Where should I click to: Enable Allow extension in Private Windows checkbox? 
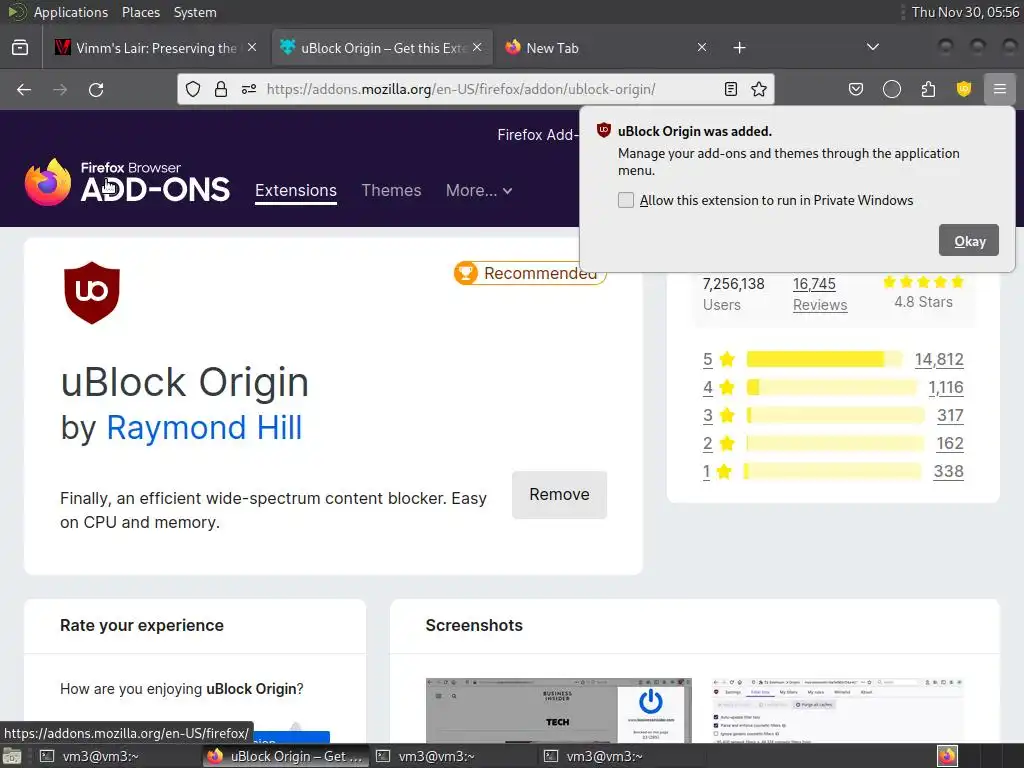click(626, 200)
